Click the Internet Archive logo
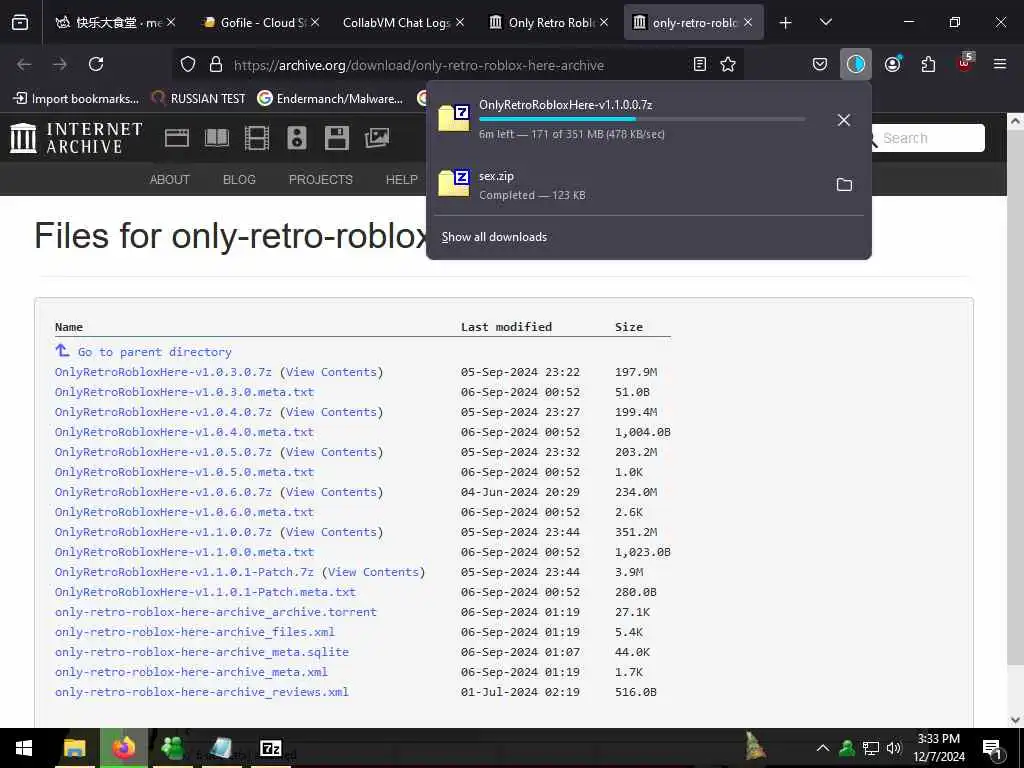Screen dimensions: 1024x768 (x=76, y=138)
